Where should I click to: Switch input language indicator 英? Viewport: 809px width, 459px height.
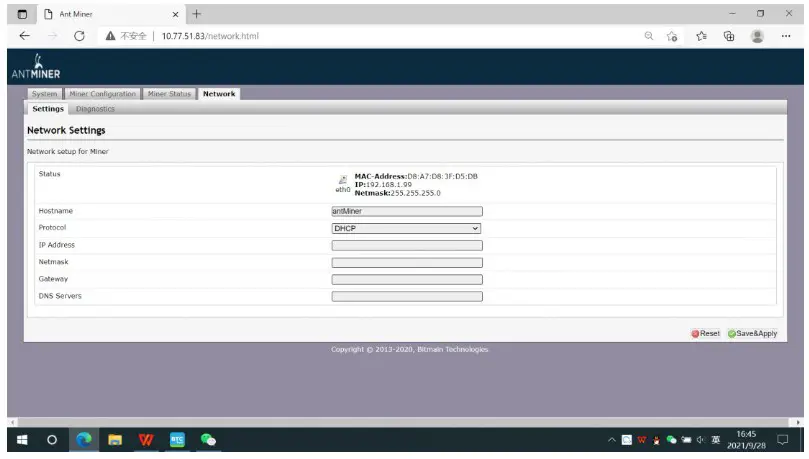716,440
